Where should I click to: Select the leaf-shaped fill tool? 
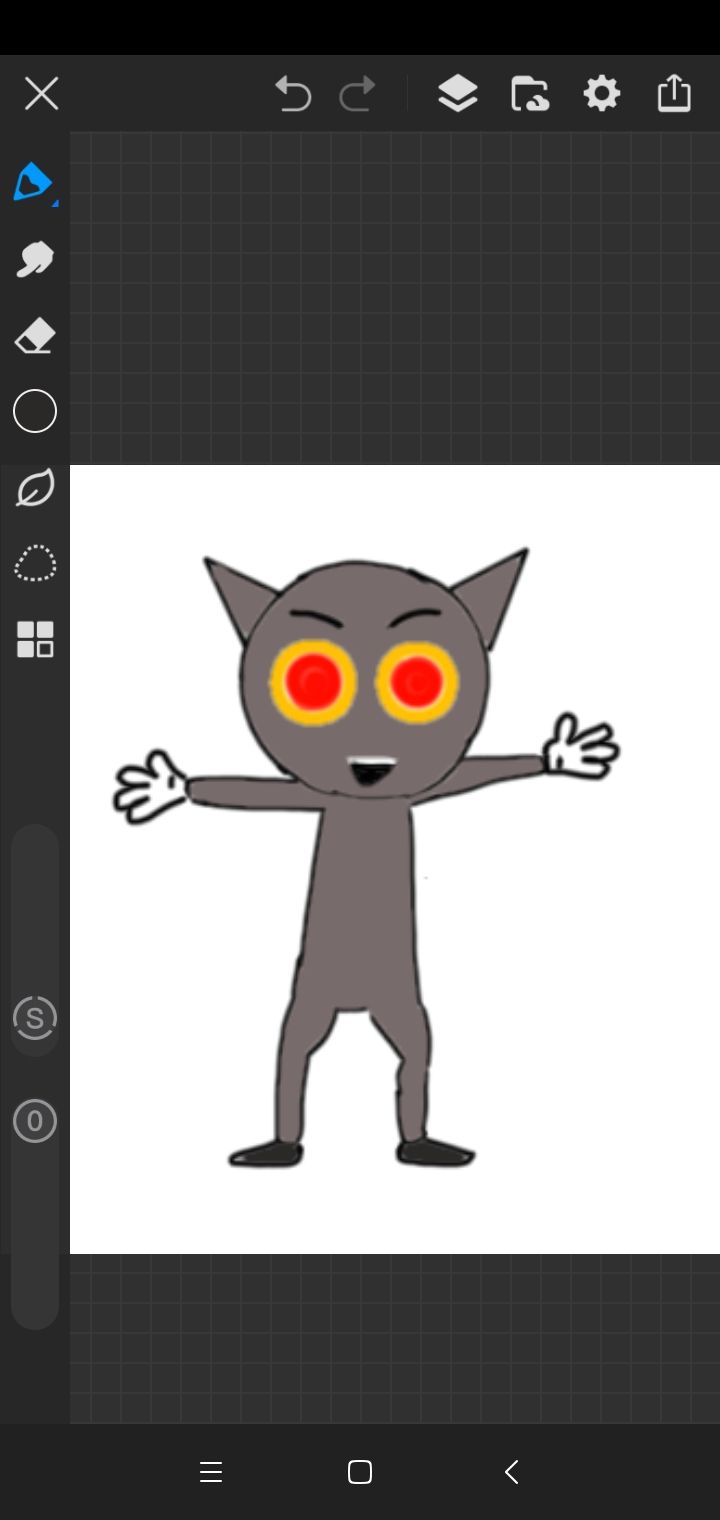click(34, 488)
